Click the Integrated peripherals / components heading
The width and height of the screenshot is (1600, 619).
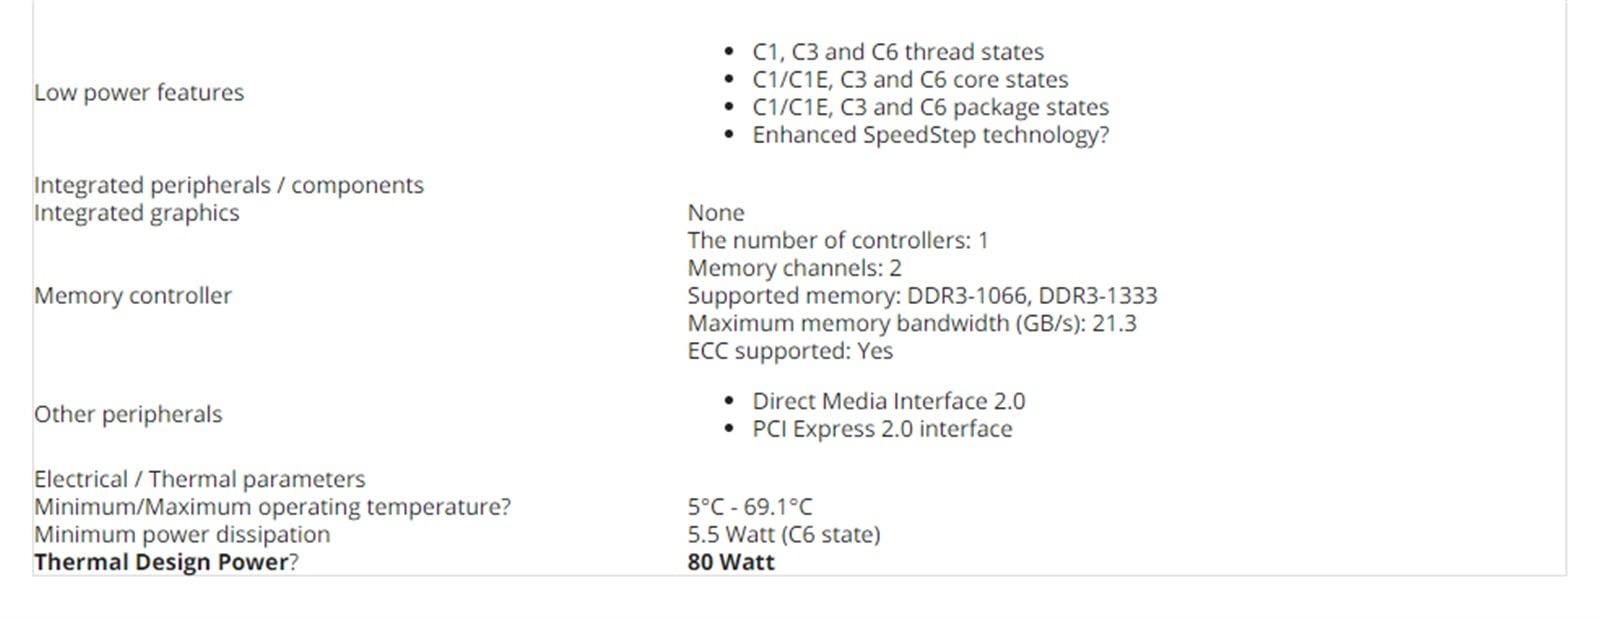(x=229, y=185)
